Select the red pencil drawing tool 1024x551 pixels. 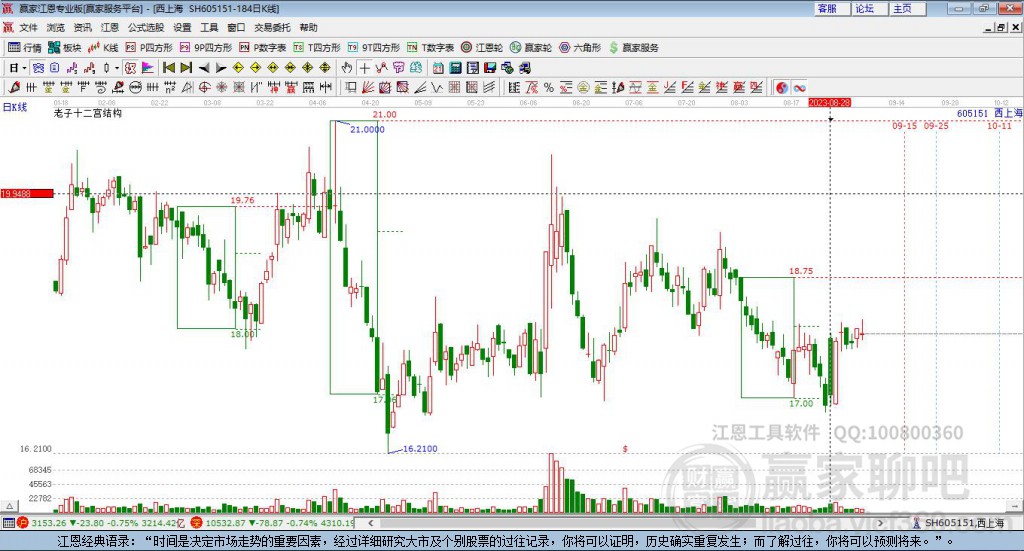click(x=14, y=87)
